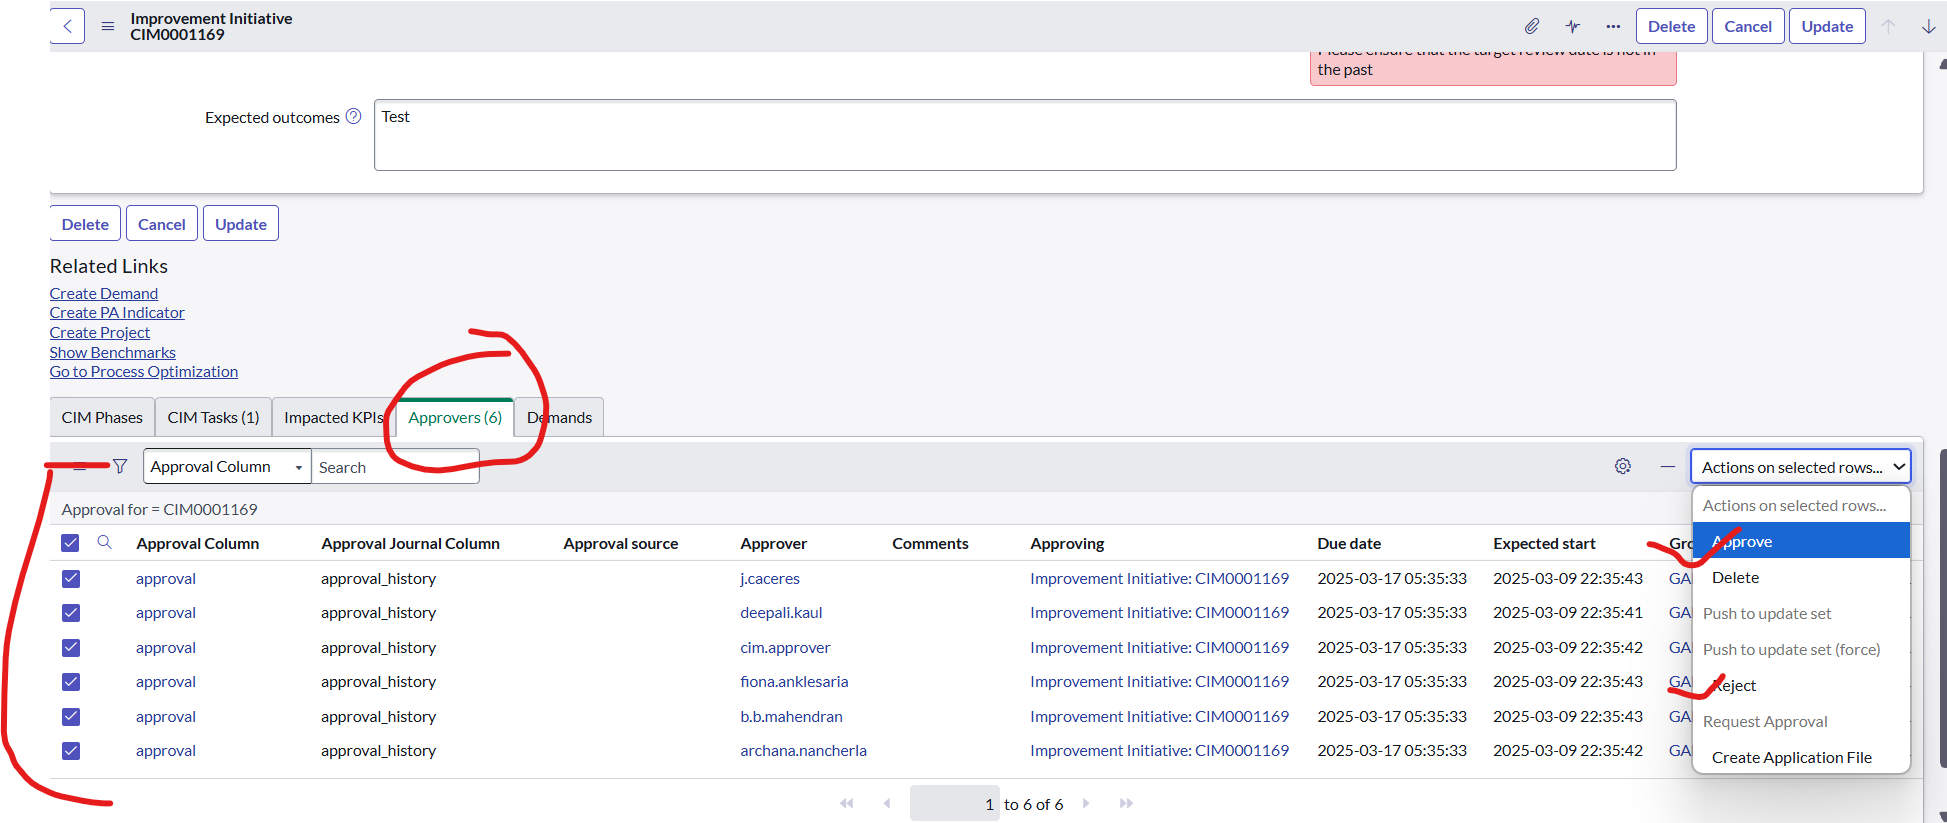Open the Create PA Indicator link
The width and height of the screenshot is (1947, 823).
pos(117,312)
